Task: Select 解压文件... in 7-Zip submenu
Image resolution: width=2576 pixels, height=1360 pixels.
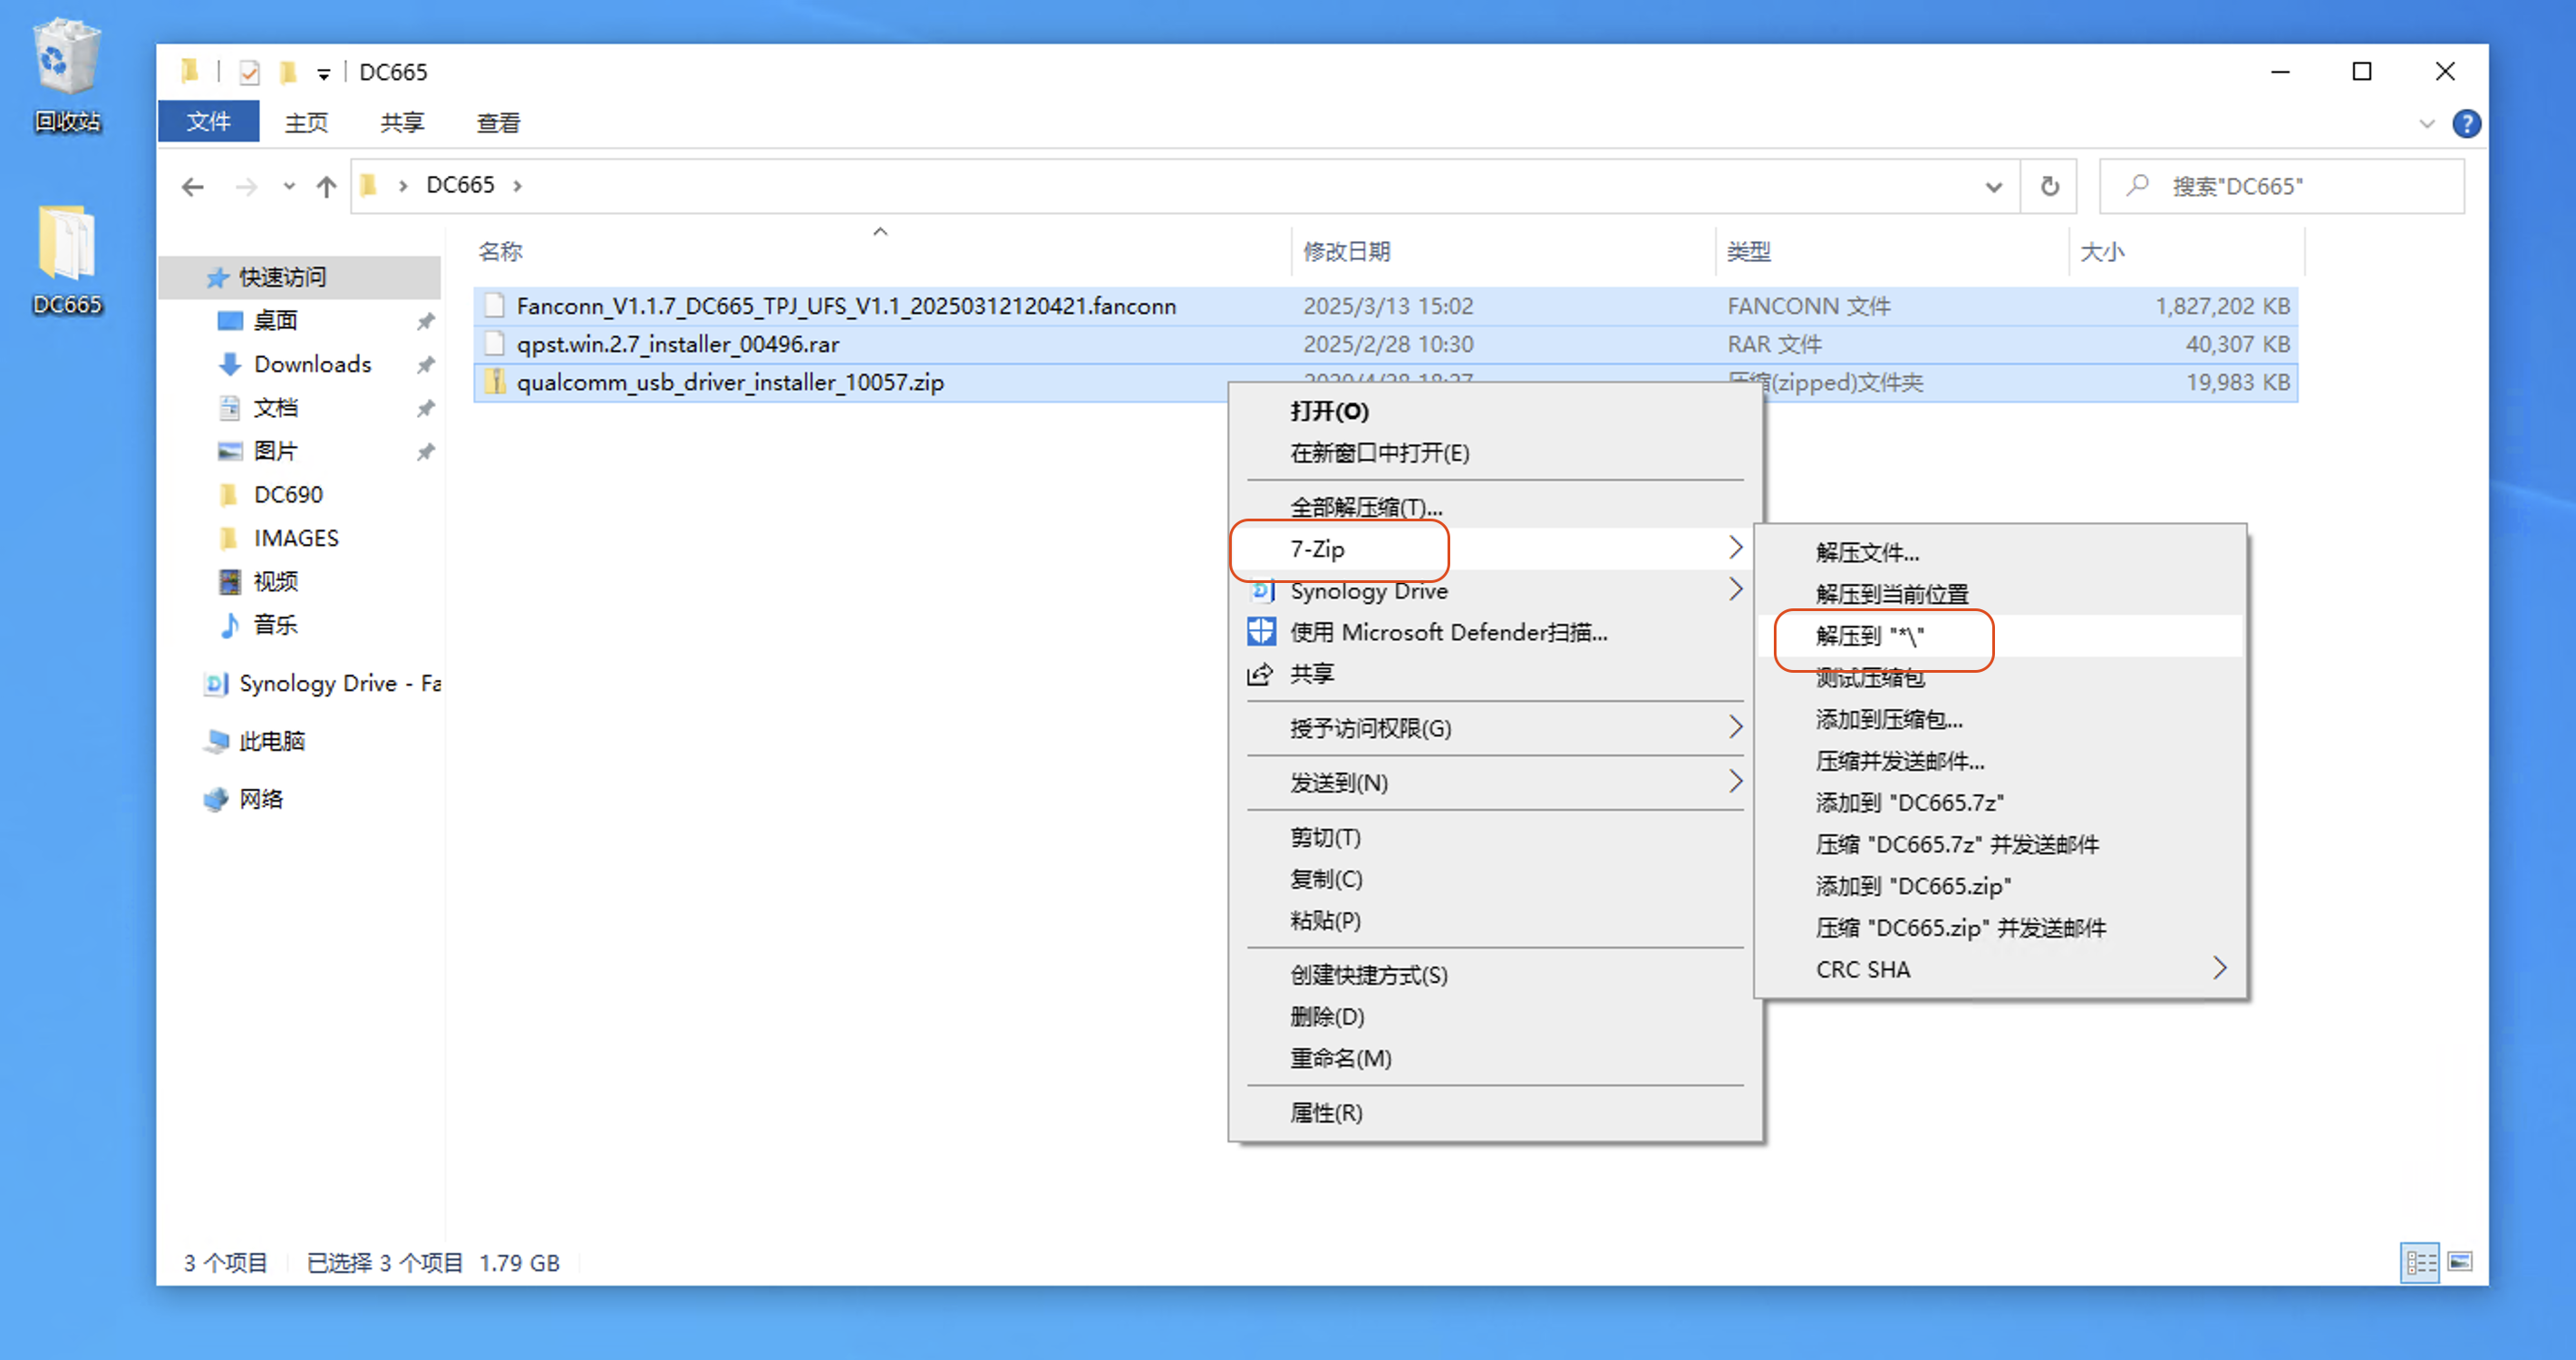Action: 2000,552
